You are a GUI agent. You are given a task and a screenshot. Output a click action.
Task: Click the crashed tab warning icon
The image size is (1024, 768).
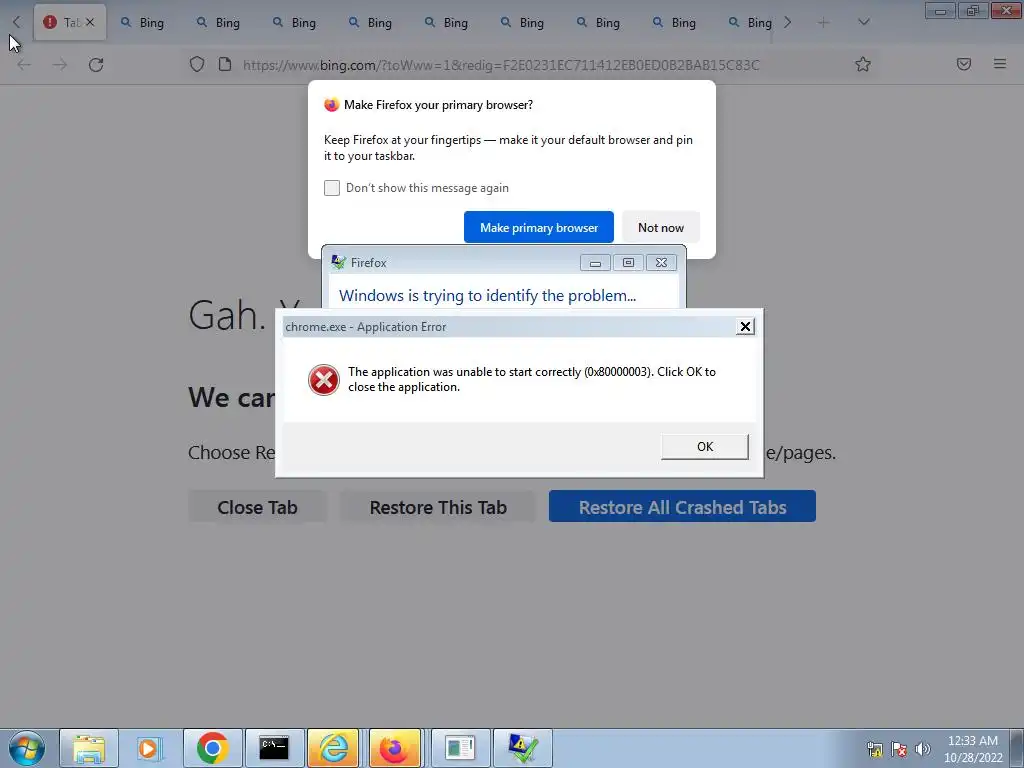click(x=50, y=22)
